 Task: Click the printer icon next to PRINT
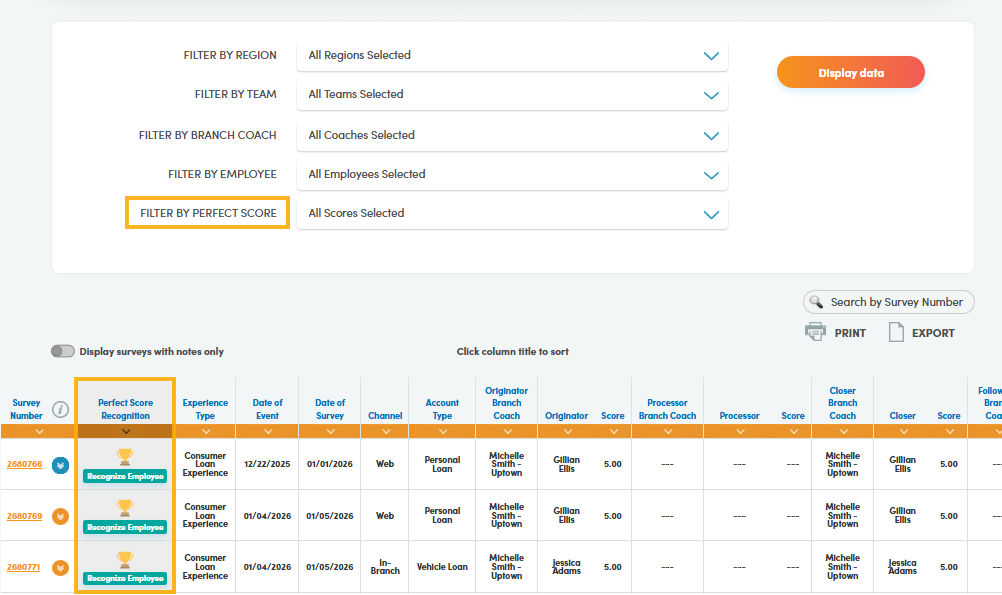816,332
